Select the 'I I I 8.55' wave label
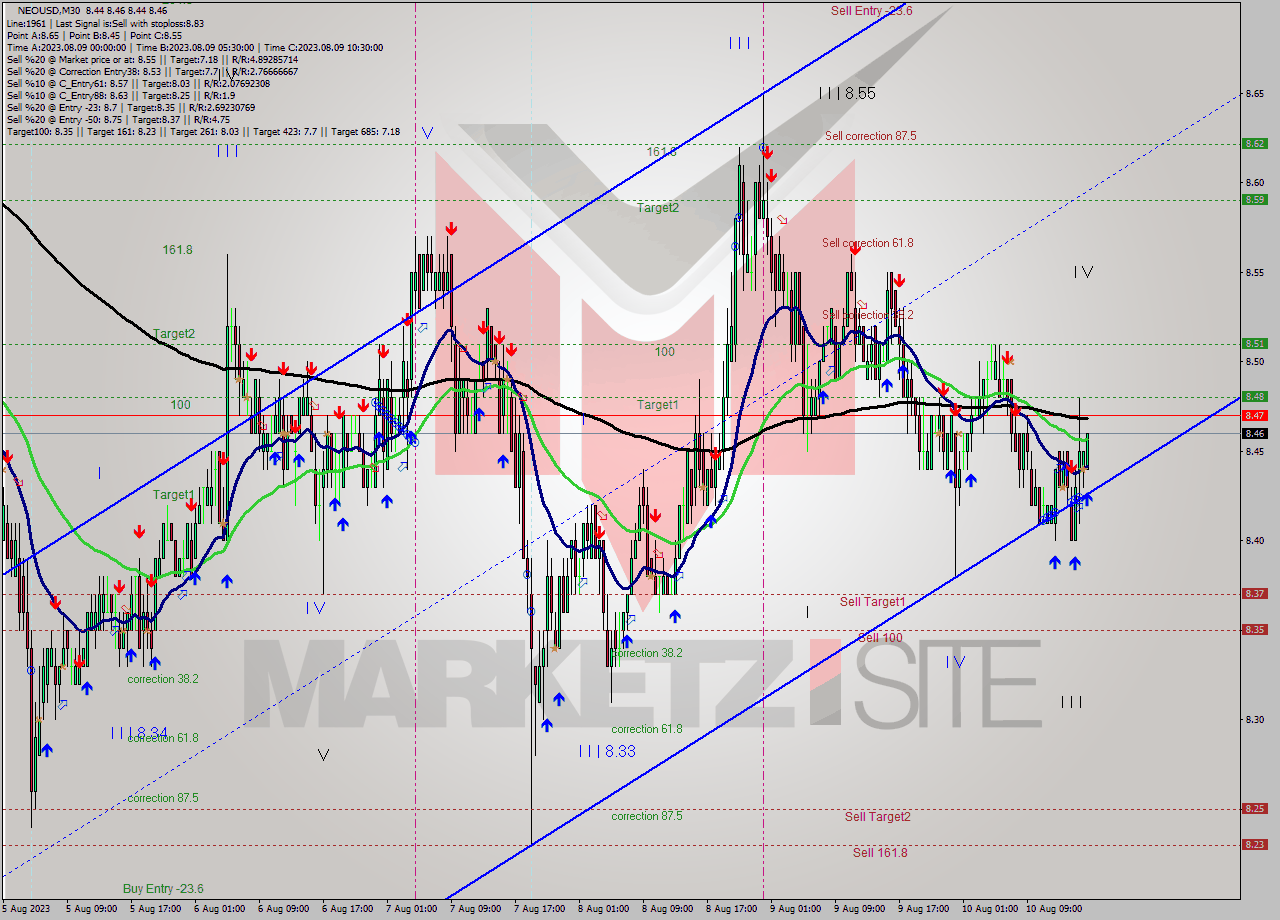 coord(847,92)
